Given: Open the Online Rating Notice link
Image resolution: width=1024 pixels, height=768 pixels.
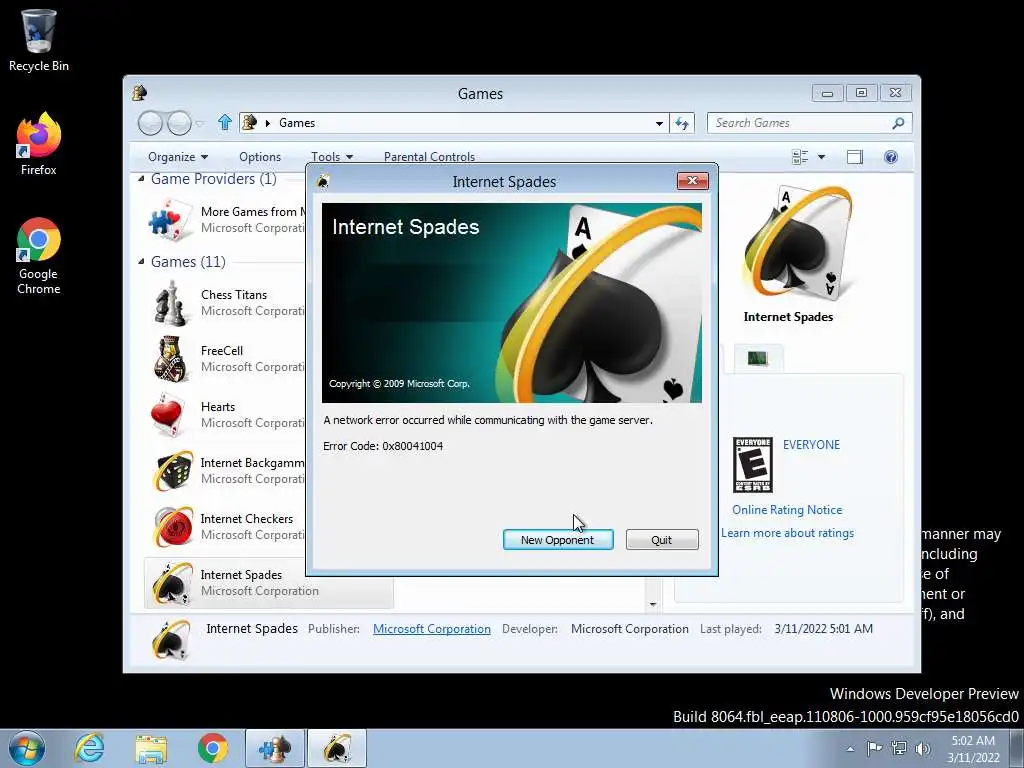Looking at the screenshot, I should pyautogui.click(x=787, y=509).
